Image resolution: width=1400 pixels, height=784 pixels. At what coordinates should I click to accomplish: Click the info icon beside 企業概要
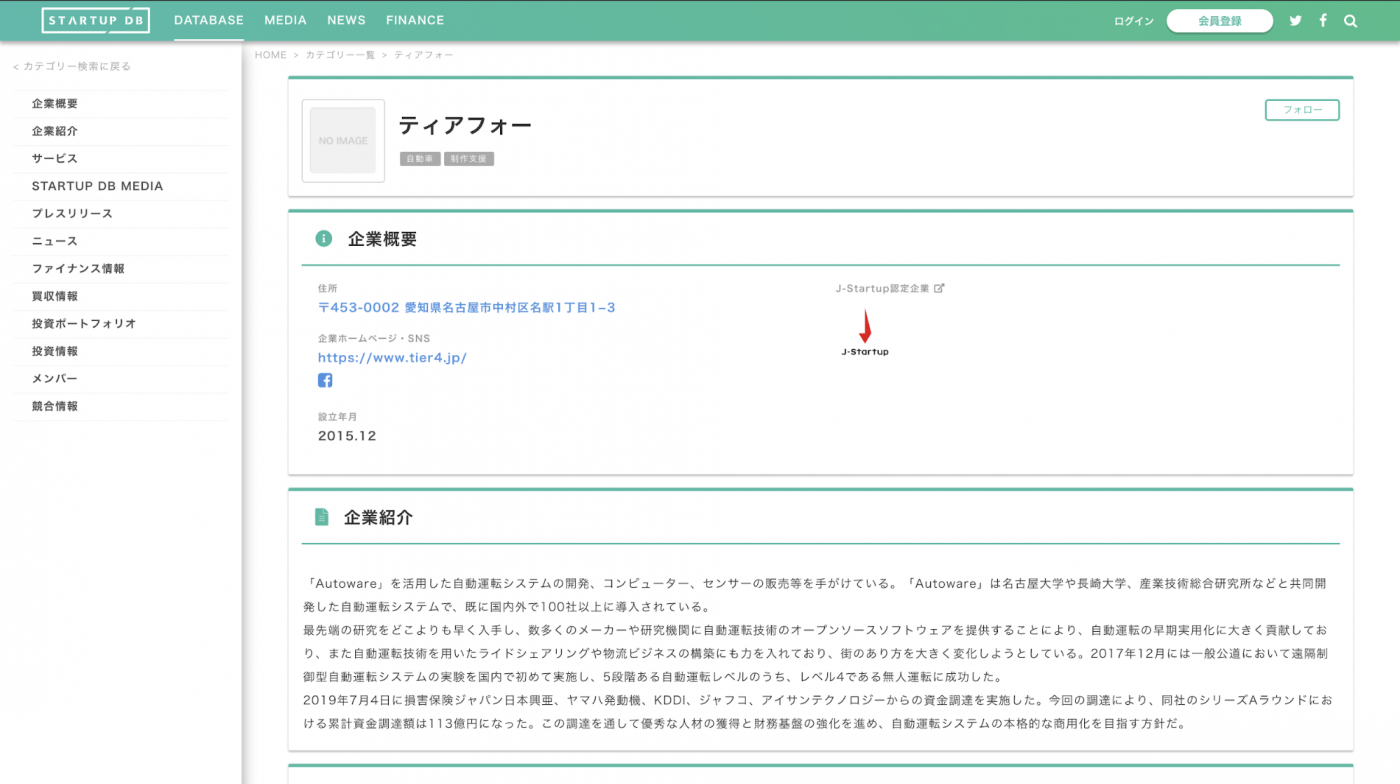pyautogui.click(x=321, y=239)
